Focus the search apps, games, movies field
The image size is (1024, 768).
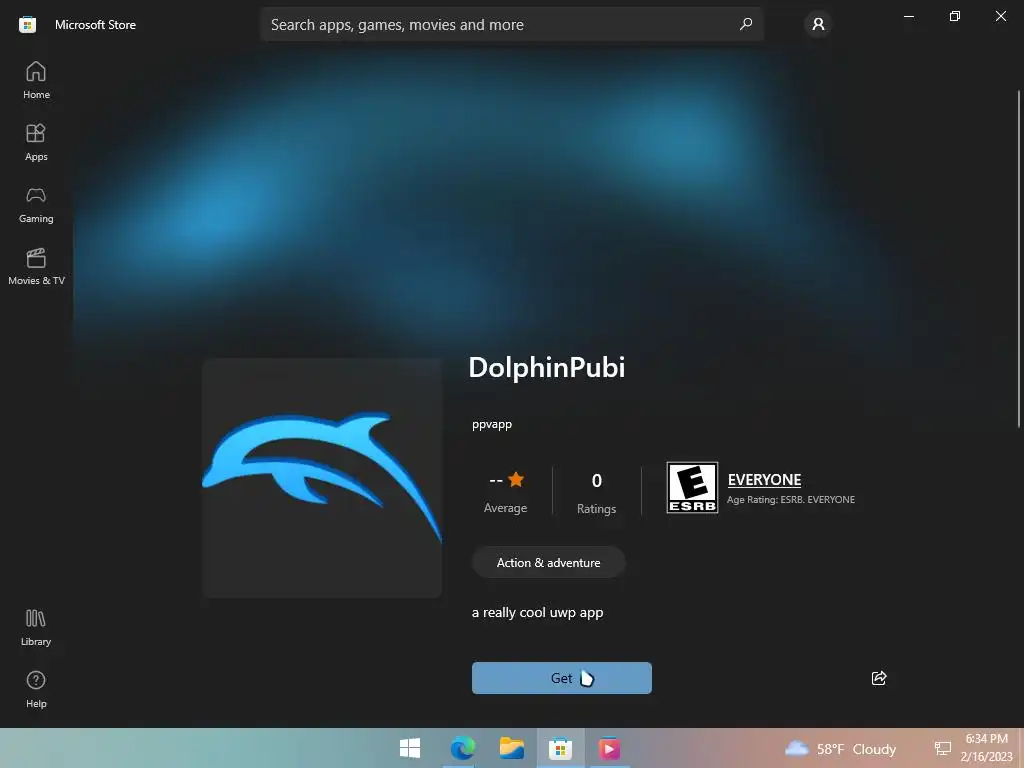point(511,24)
